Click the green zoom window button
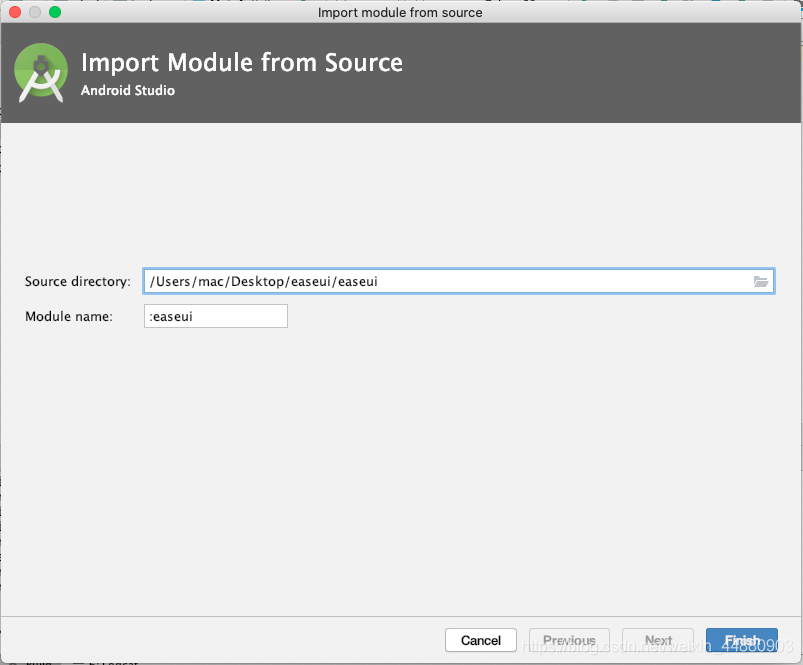 click(x=55, y=12)
